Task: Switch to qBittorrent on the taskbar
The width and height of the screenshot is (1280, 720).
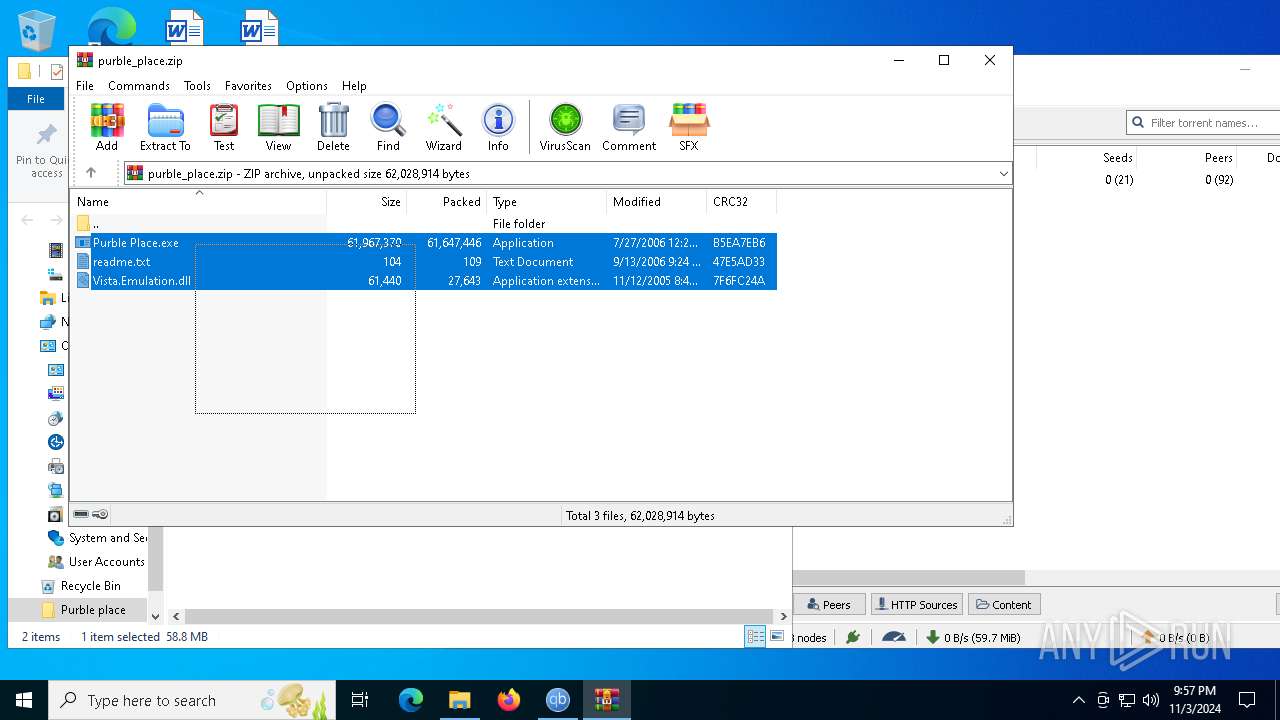Action: tap(558, 700)
